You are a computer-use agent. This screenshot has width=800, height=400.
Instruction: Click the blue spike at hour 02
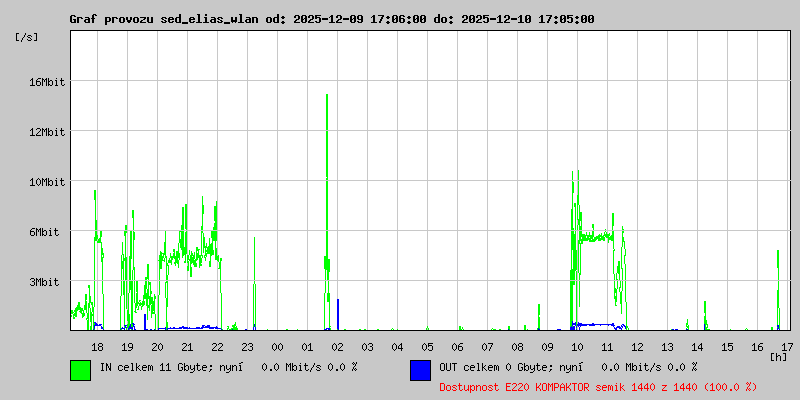(x=338, y=314)
